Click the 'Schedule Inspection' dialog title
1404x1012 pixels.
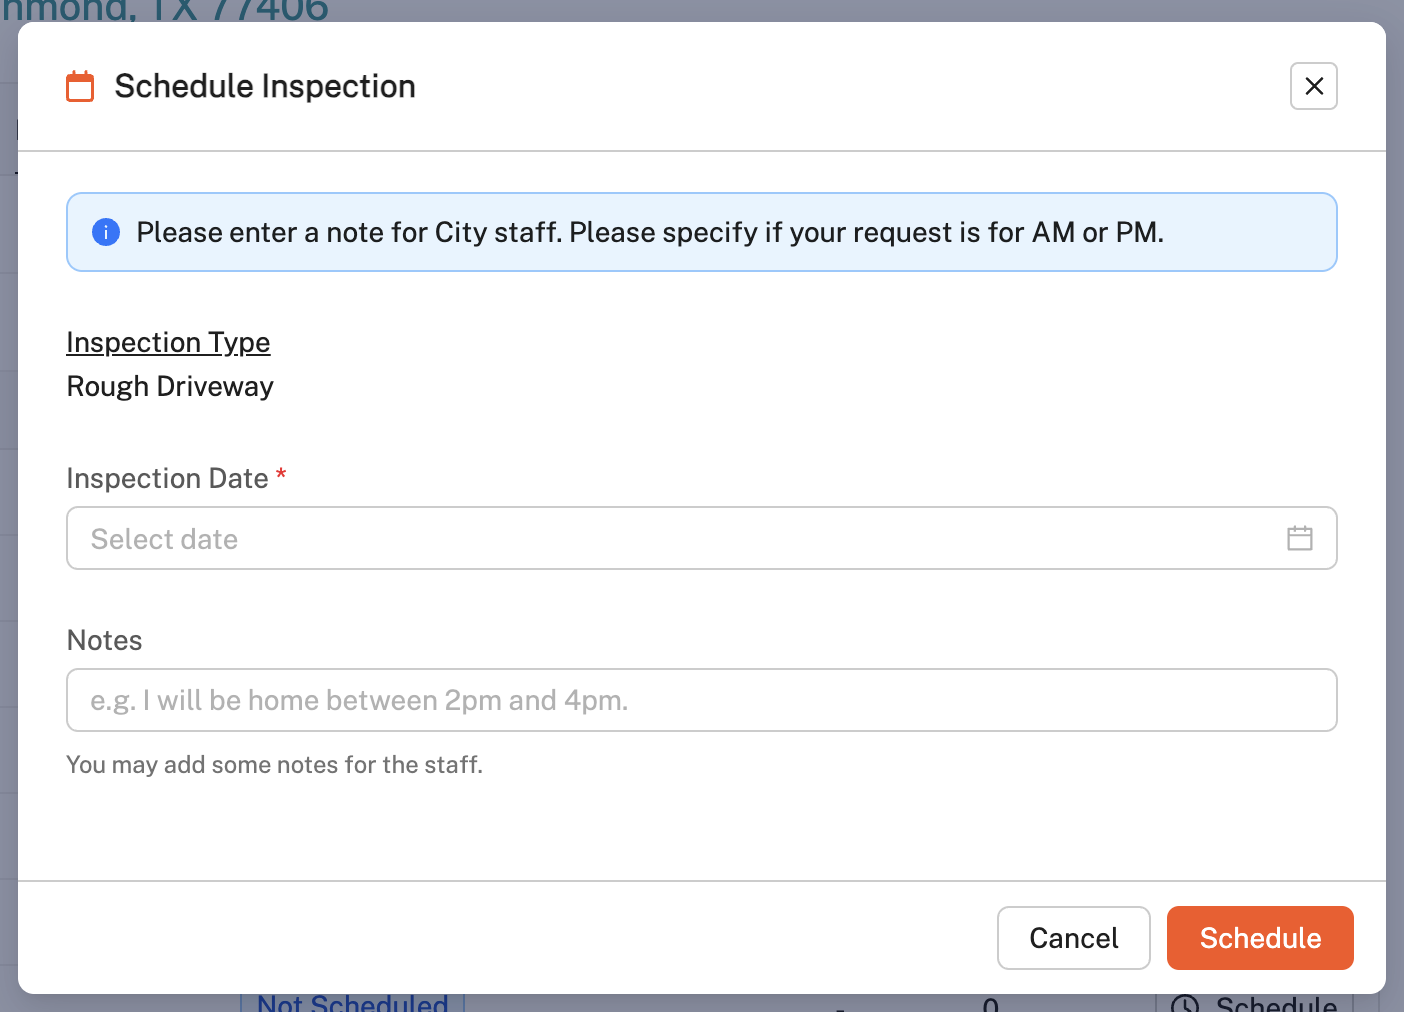pyautogui.click(x=265, y=86)
